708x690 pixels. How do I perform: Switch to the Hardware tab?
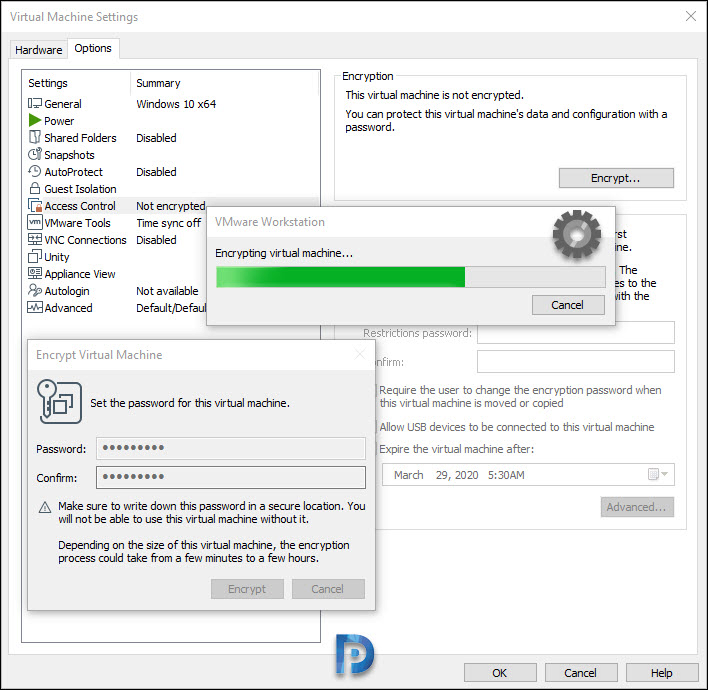(39, 50)
